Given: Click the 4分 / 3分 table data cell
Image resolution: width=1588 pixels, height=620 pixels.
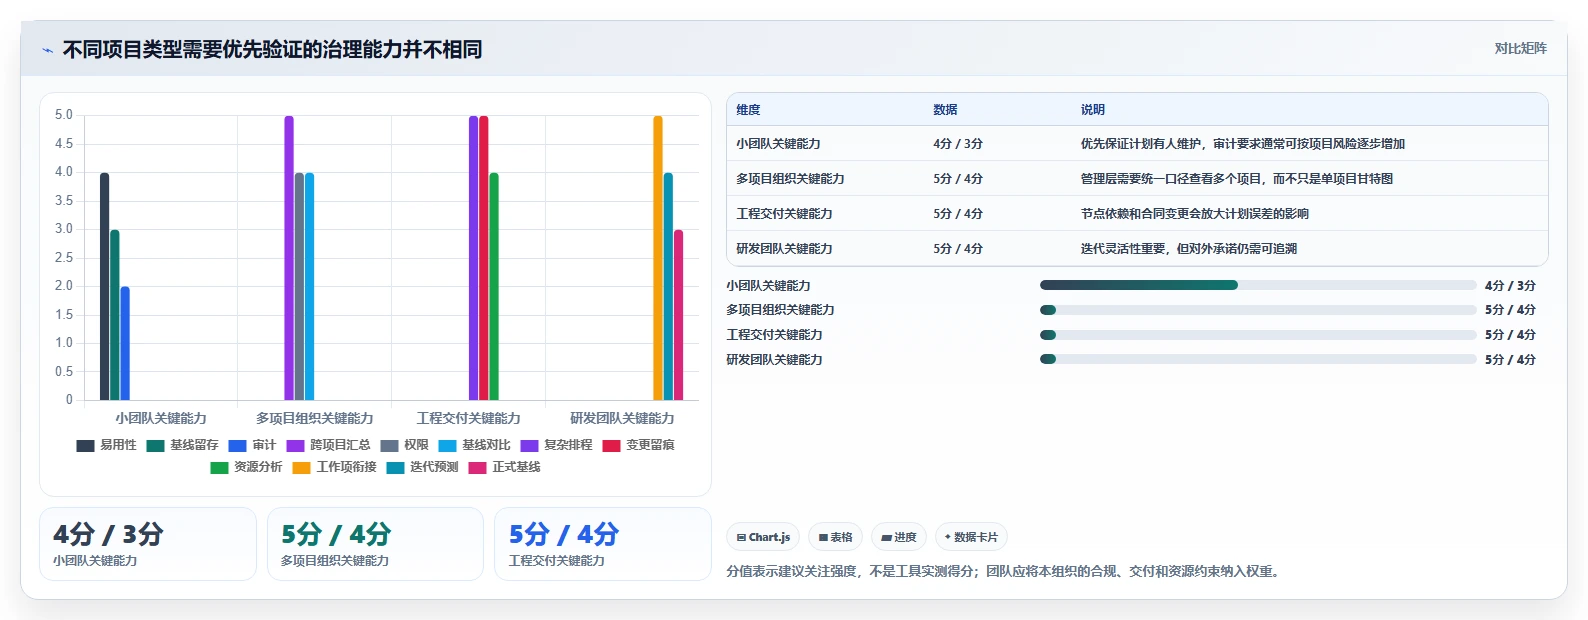Looking at the screenshot, I should (x=958, y=144).
